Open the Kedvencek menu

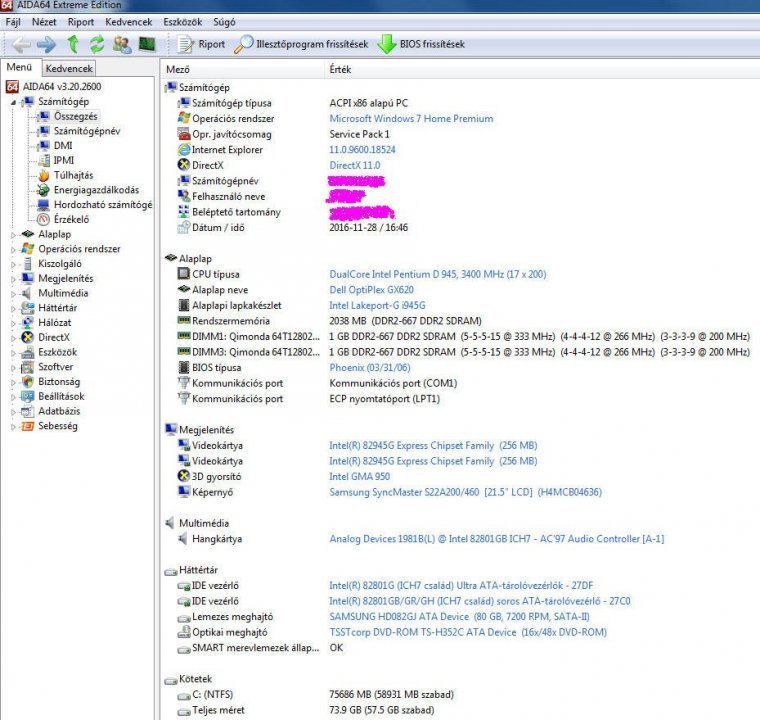[x=128, y=22]
